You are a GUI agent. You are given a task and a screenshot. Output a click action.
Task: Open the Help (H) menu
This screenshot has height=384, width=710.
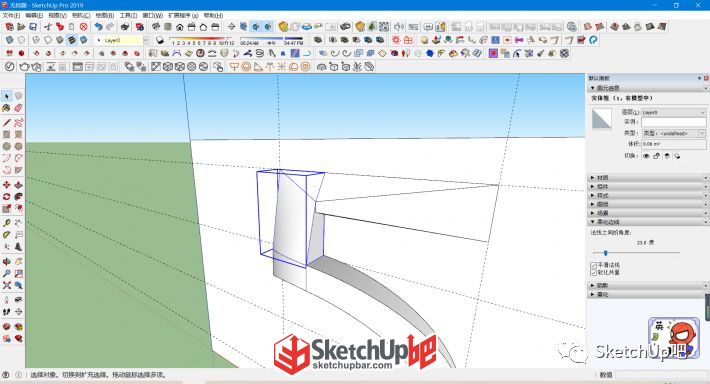pyautogui.click(x=213, y=15)
